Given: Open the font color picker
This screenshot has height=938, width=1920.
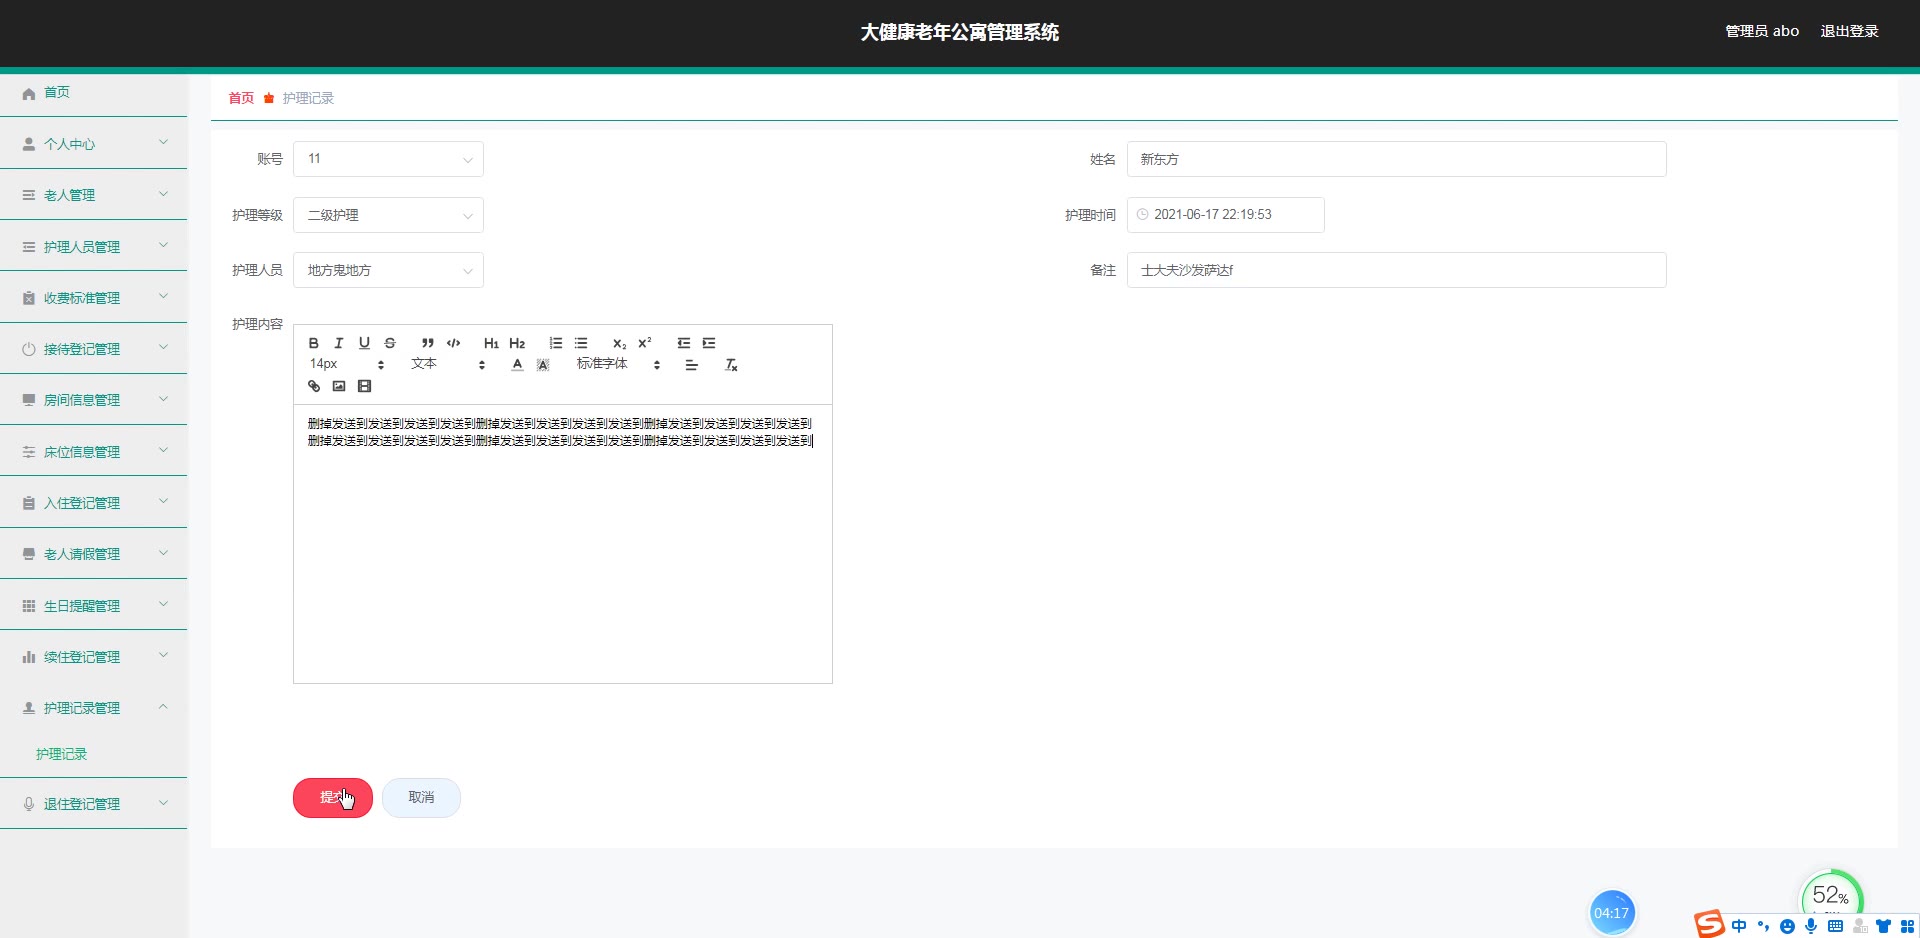Looking at the screenshot, I should (517, 365).
